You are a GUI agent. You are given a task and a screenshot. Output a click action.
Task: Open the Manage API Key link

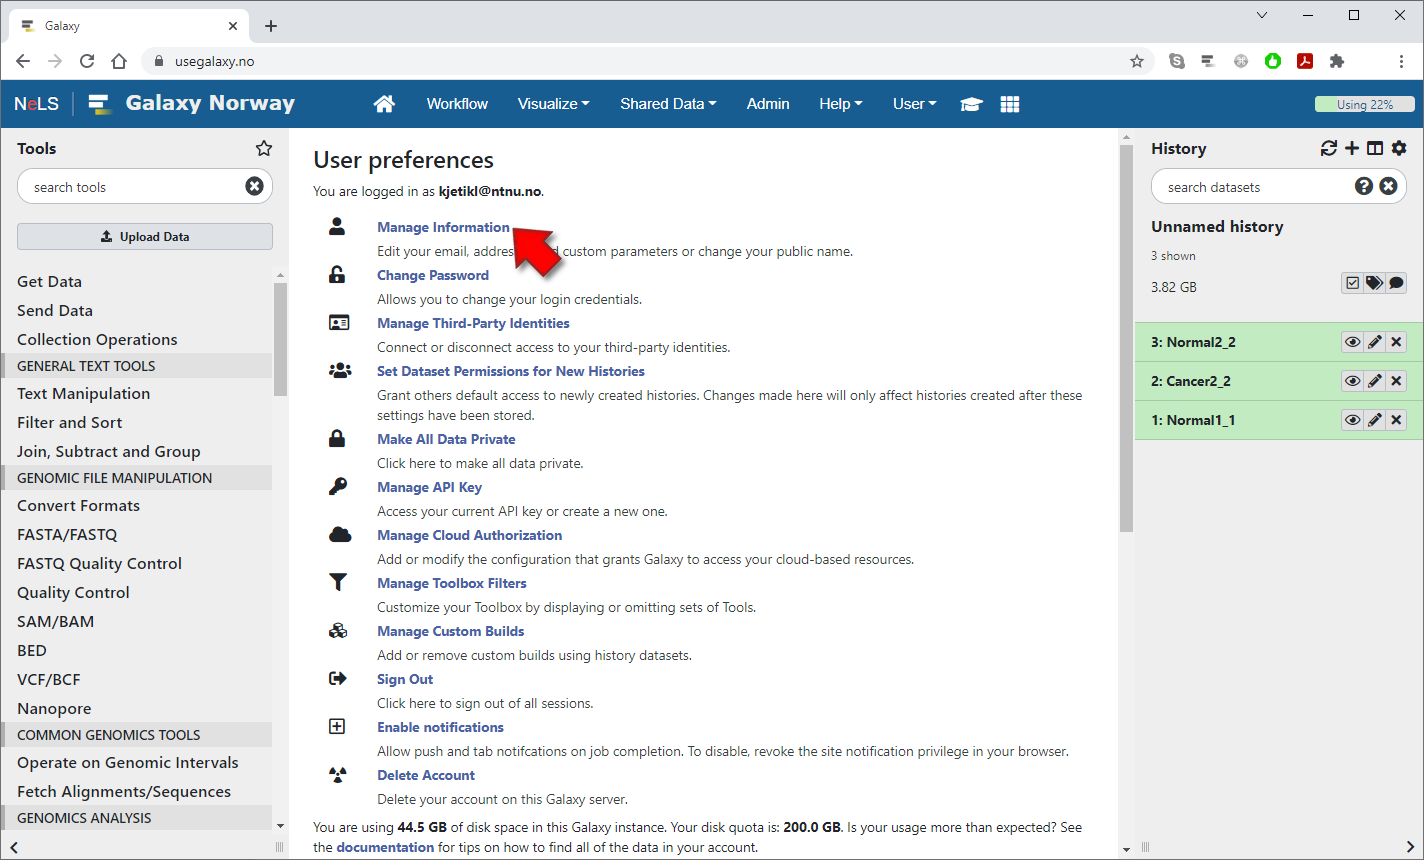(429, 487)
